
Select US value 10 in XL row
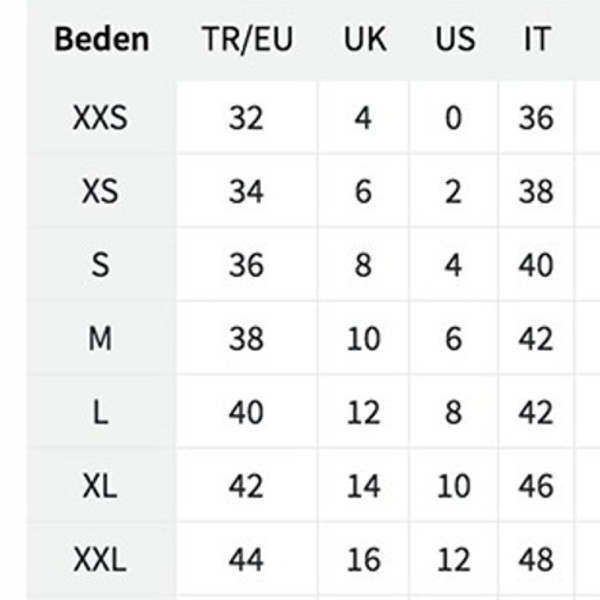click(453, 486)
